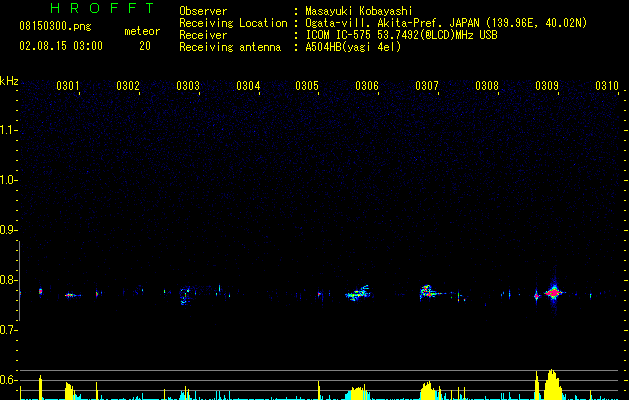The width and height of the screenshot is (629, 400).
Task: Select the antenna value A504HB(yagi 4el)
Action: pyautogui.click(x=353, y=47)
